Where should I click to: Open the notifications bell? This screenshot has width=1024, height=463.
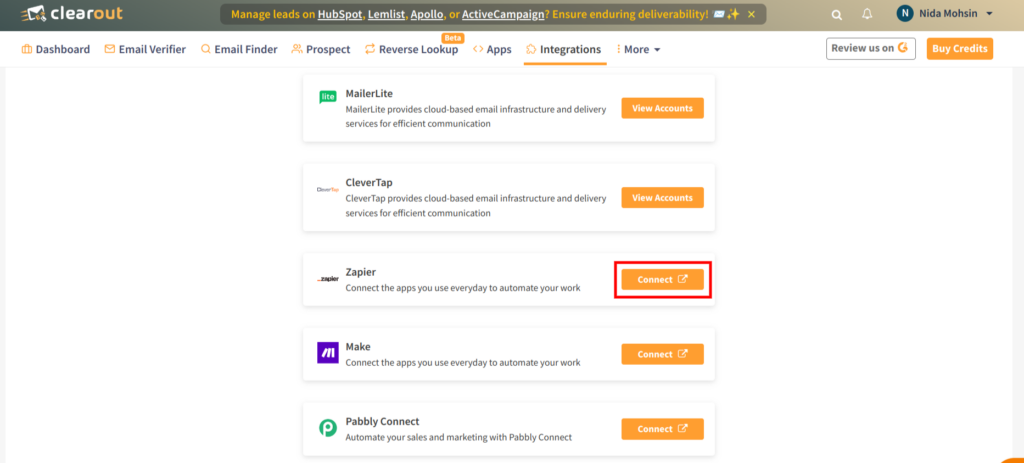coord(867,14)
